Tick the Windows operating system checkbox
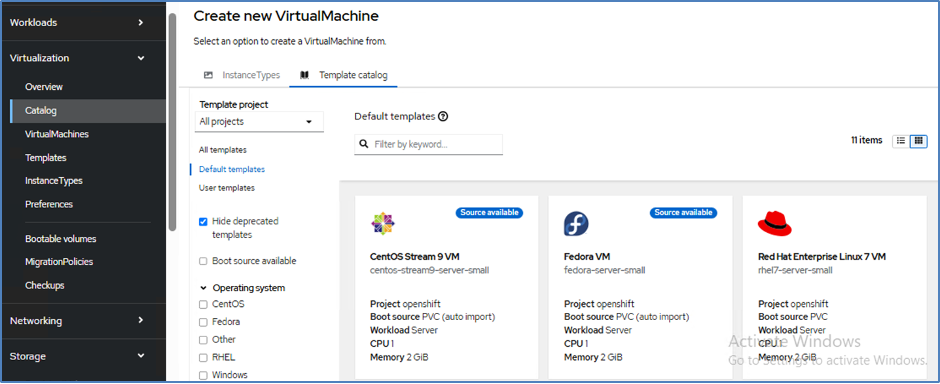The image size is (940, 384). click(x=203, y=375)
